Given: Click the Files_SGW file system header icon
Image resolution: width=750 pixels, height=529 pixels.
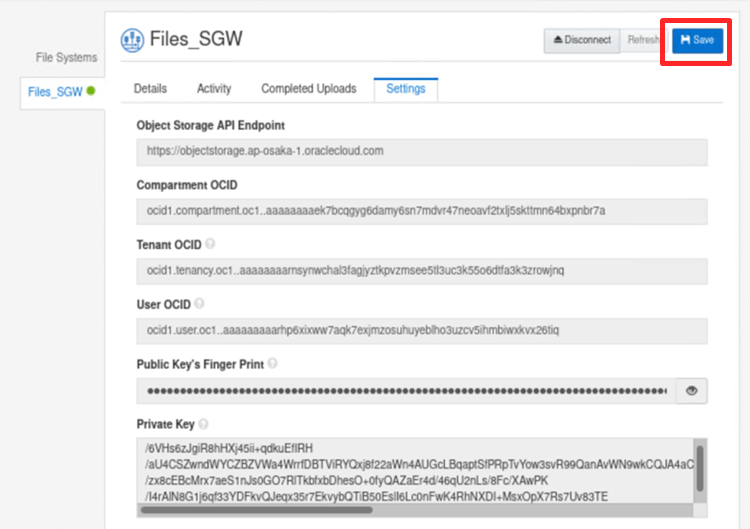Looking at the screenshot, I should pyautogui.click(x=132, y=40).
